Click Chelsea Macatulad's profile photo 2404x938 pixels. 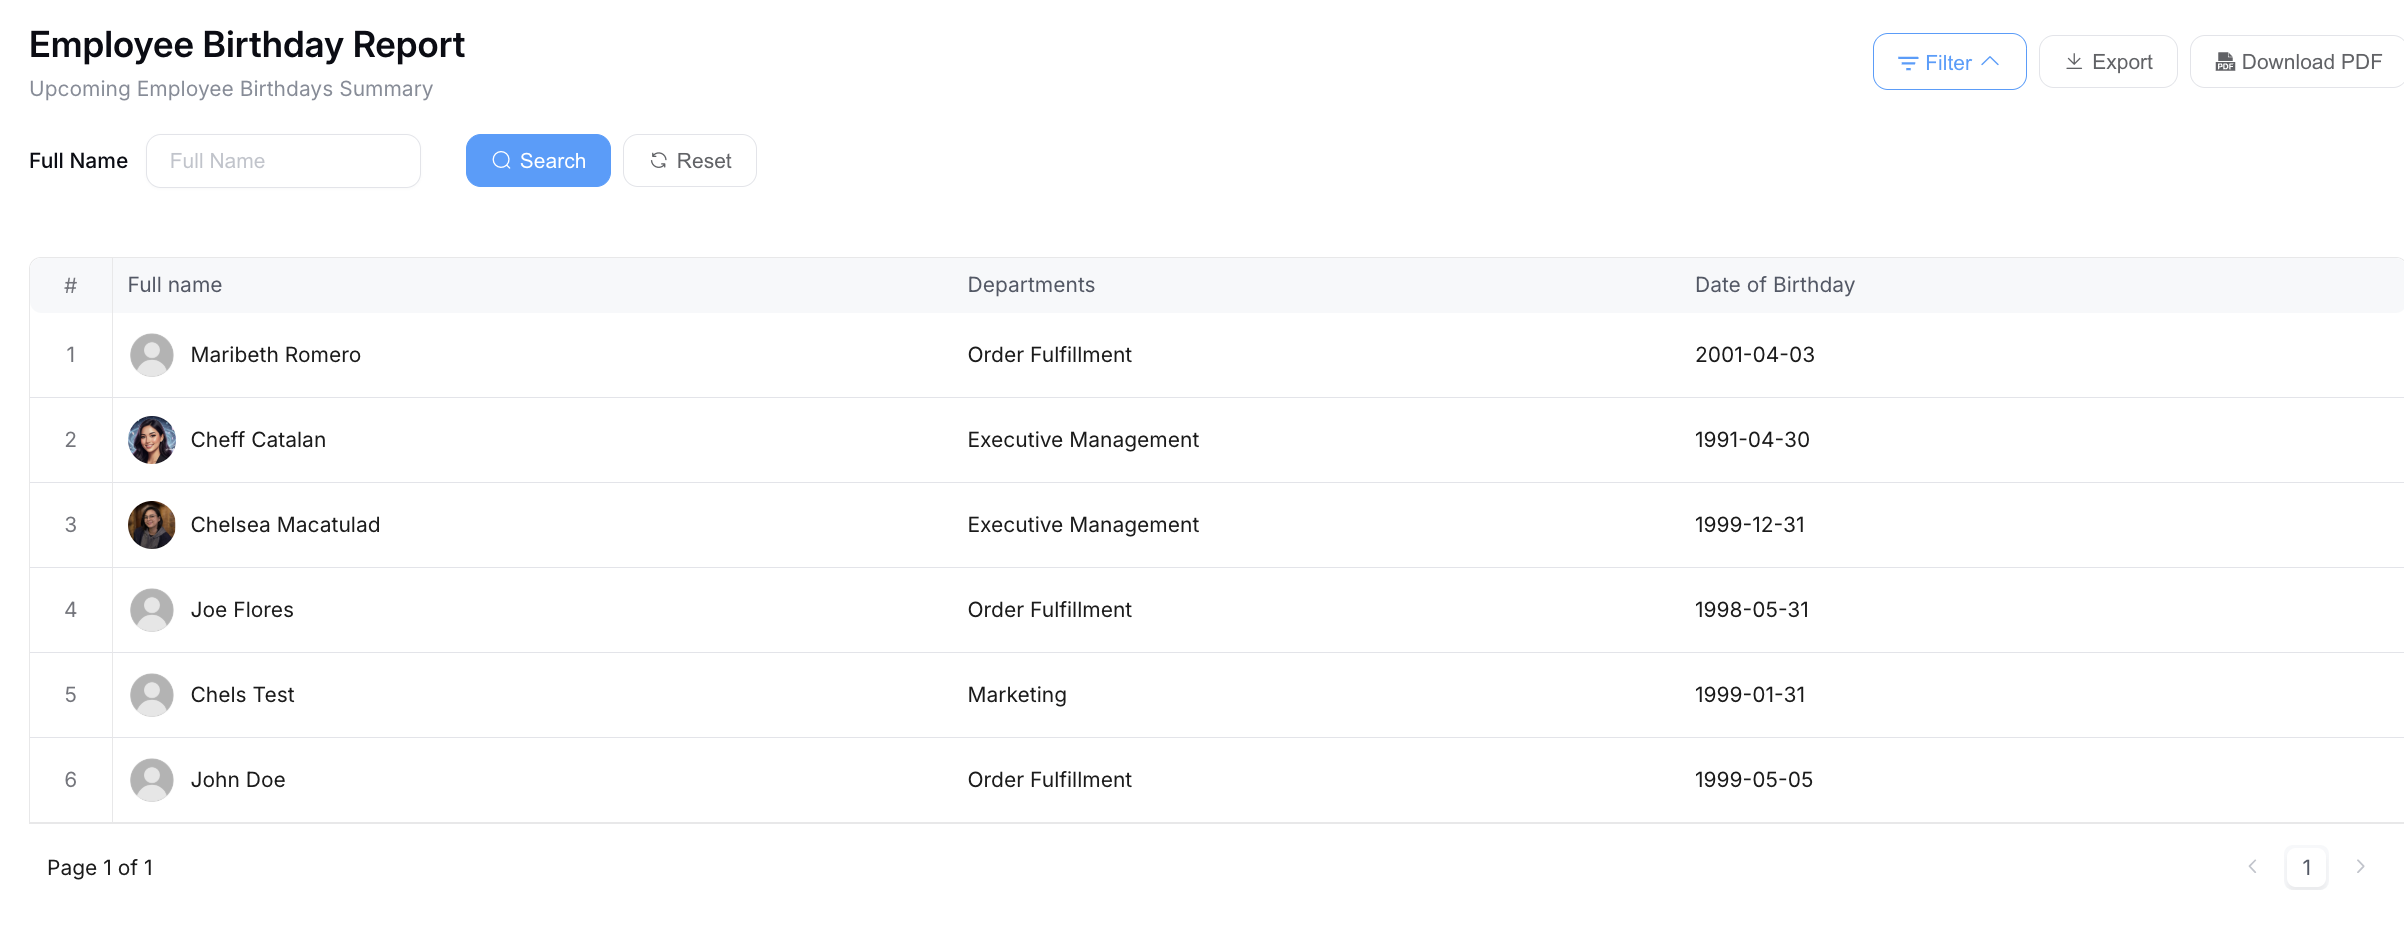[152, 525]
